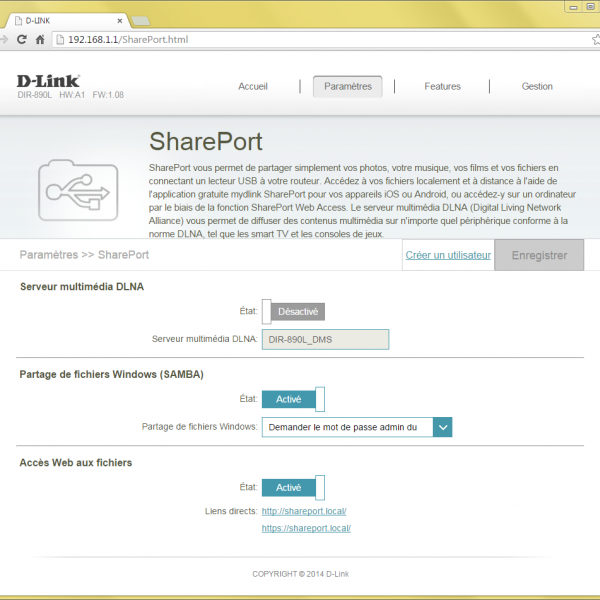Image resolution: width=600 pixels, height=600 pixels.
Task: Close the D-LINK browser tab
Action: click(x=117, y=19)
